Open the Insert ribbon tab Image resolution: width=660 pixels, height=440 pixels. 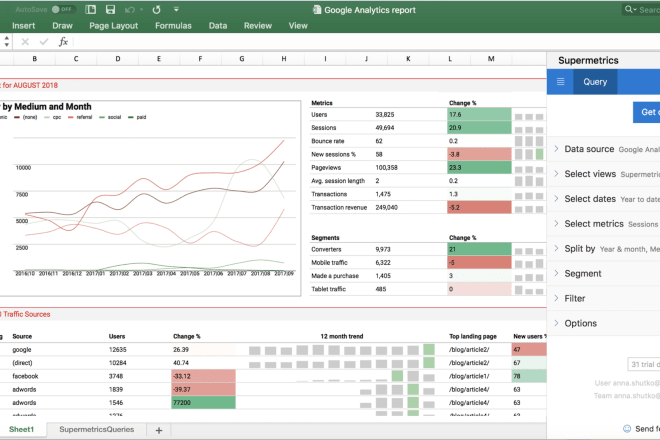[x=24, y=26]
